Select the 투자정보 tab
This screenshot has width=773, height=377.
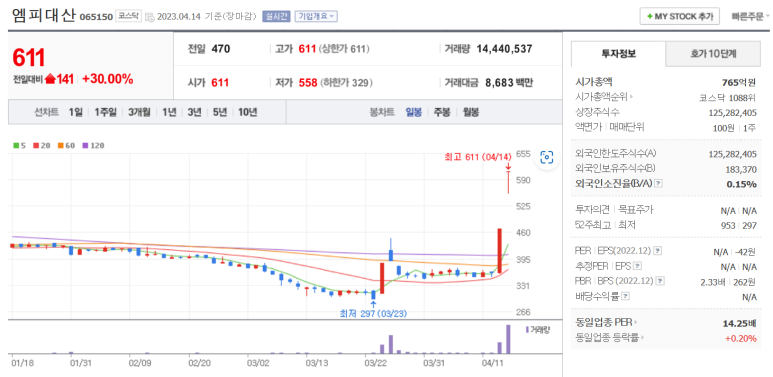pyautogui.click(x=618, y=54)
